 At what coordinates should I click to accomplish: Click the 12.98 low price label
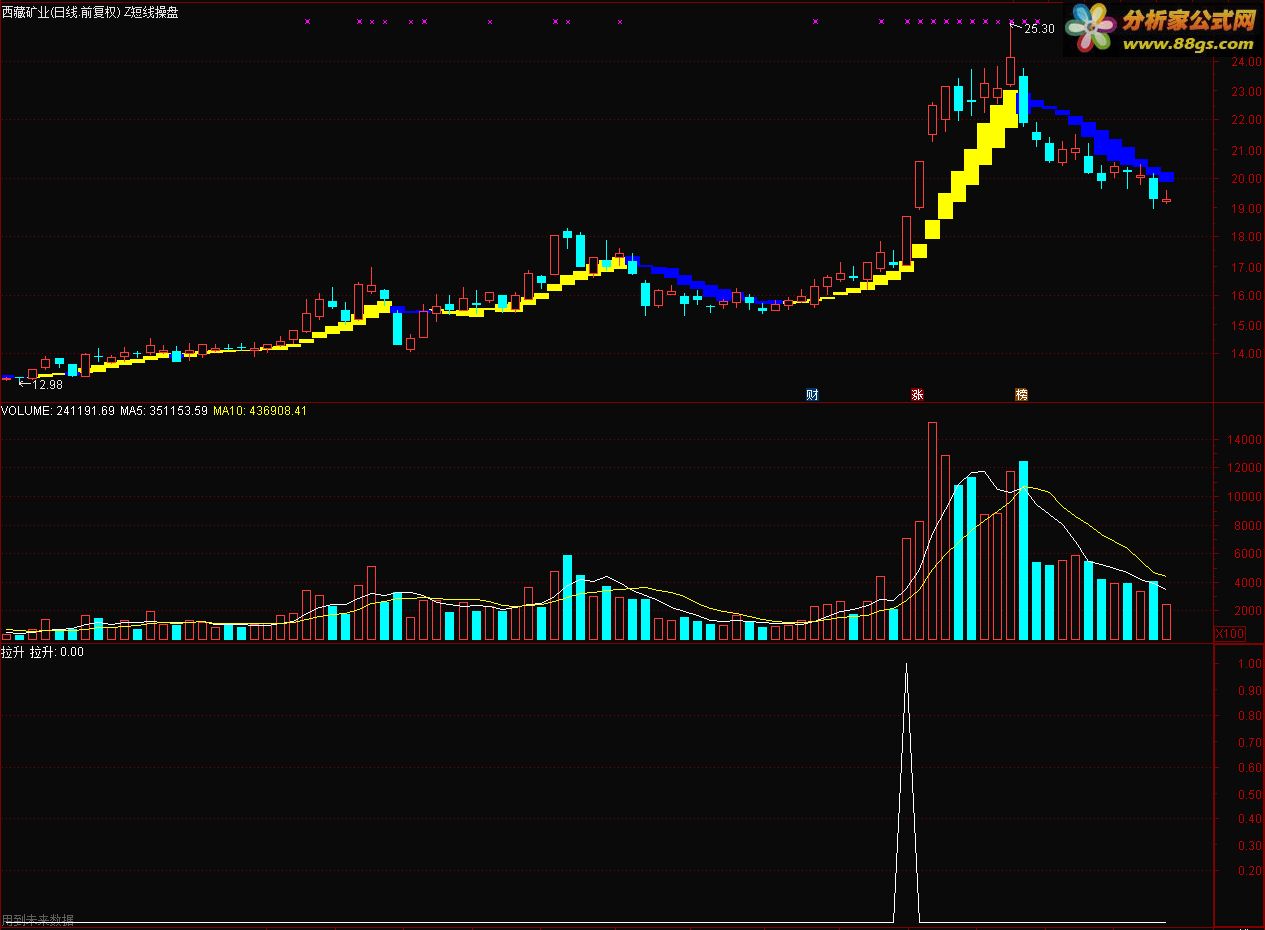tap(47, 384)
